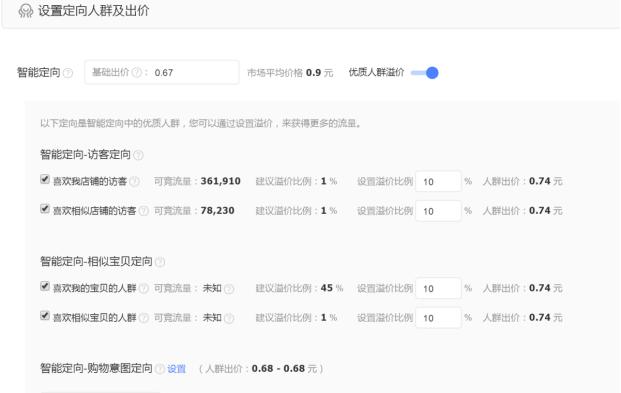Click the help icon beside 基础出价
This screenshot has width=621, height=393.
click(137, 72)
